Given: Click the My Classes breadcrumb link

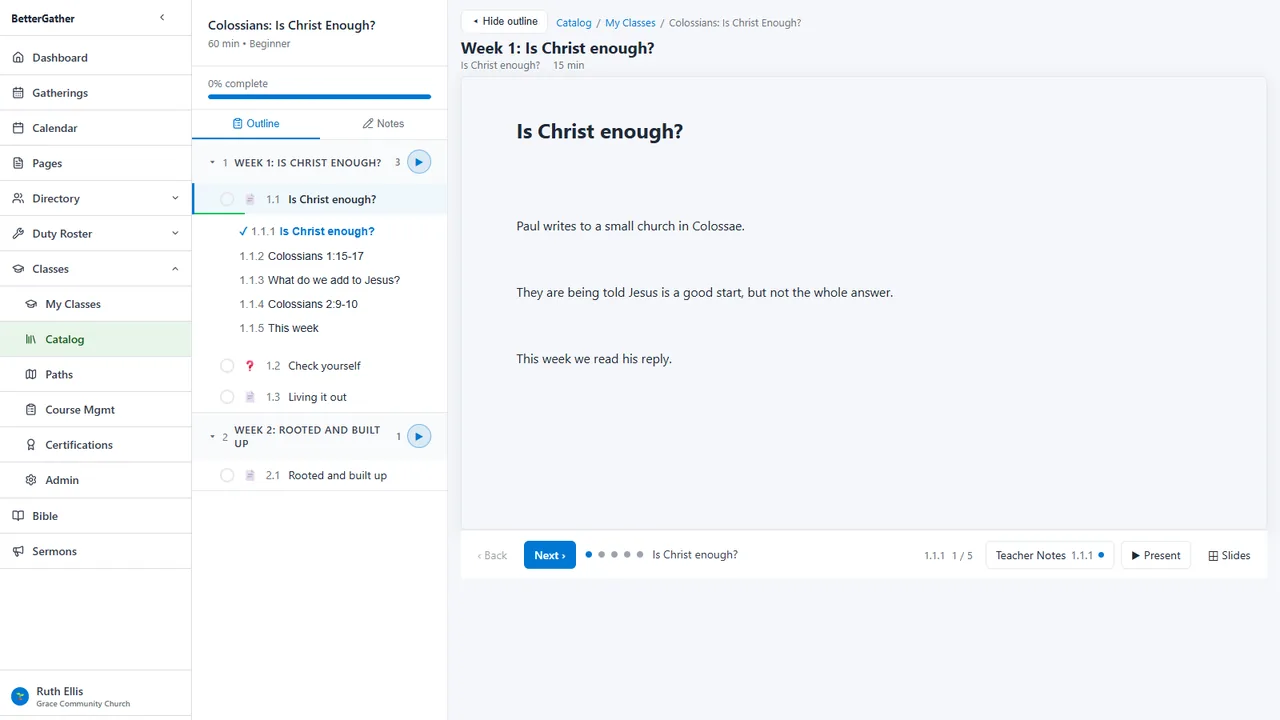Looking at the screenshot, I should click(630, 22).
